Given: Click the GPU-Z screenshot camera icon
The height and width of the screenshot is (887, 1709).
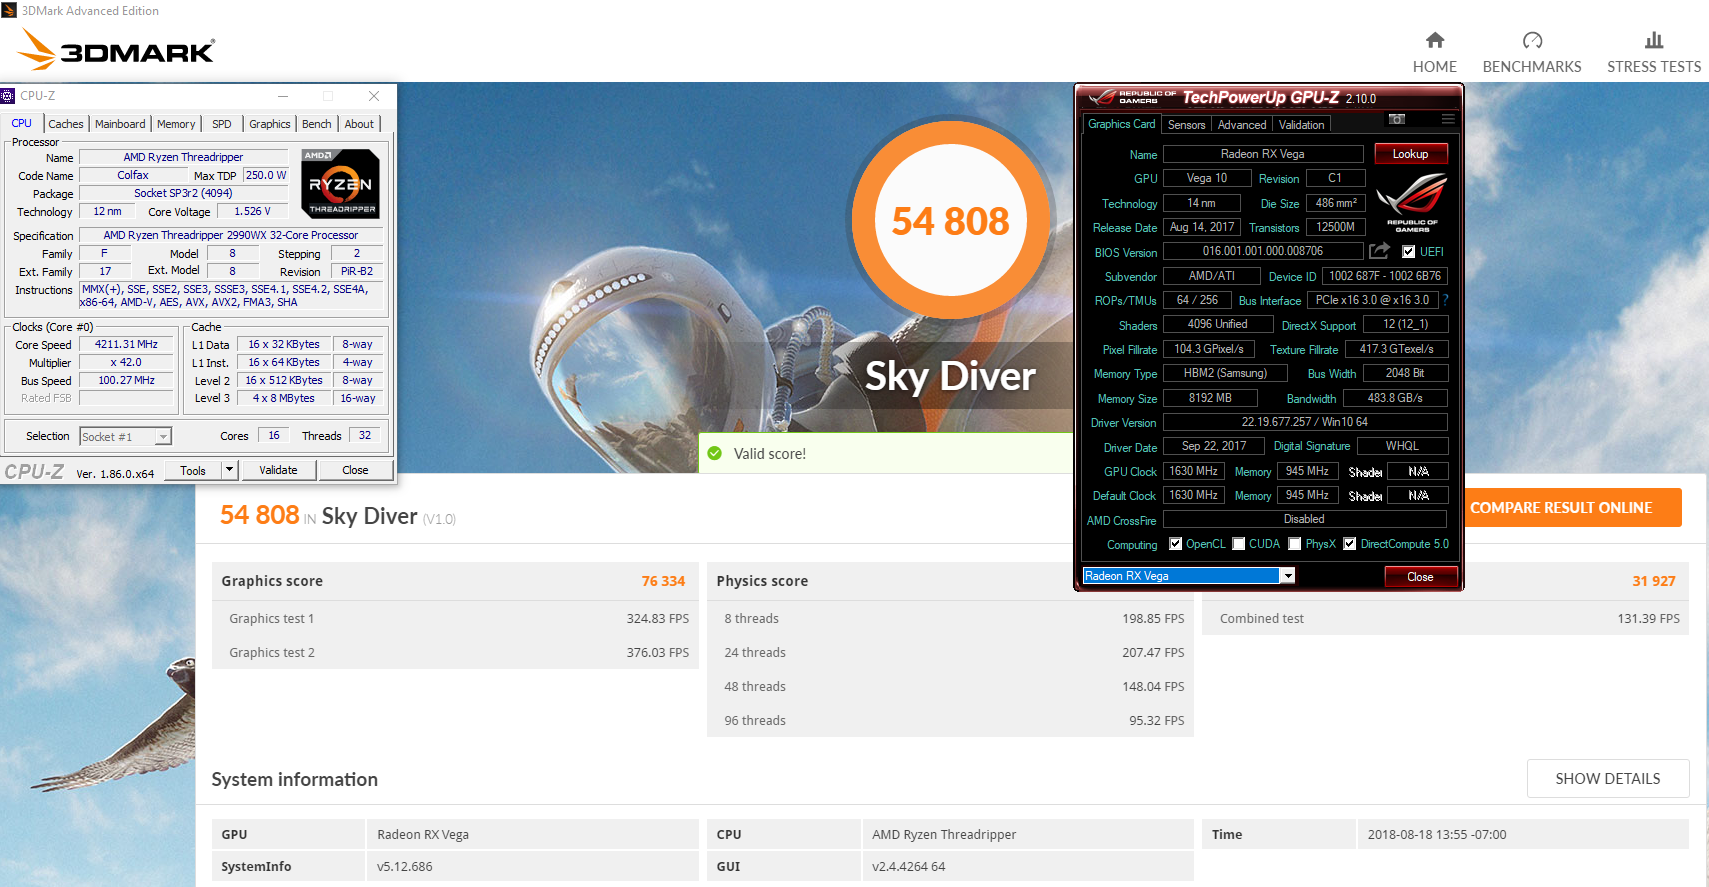Looking at the screenshot, I should coord(1397,120).
